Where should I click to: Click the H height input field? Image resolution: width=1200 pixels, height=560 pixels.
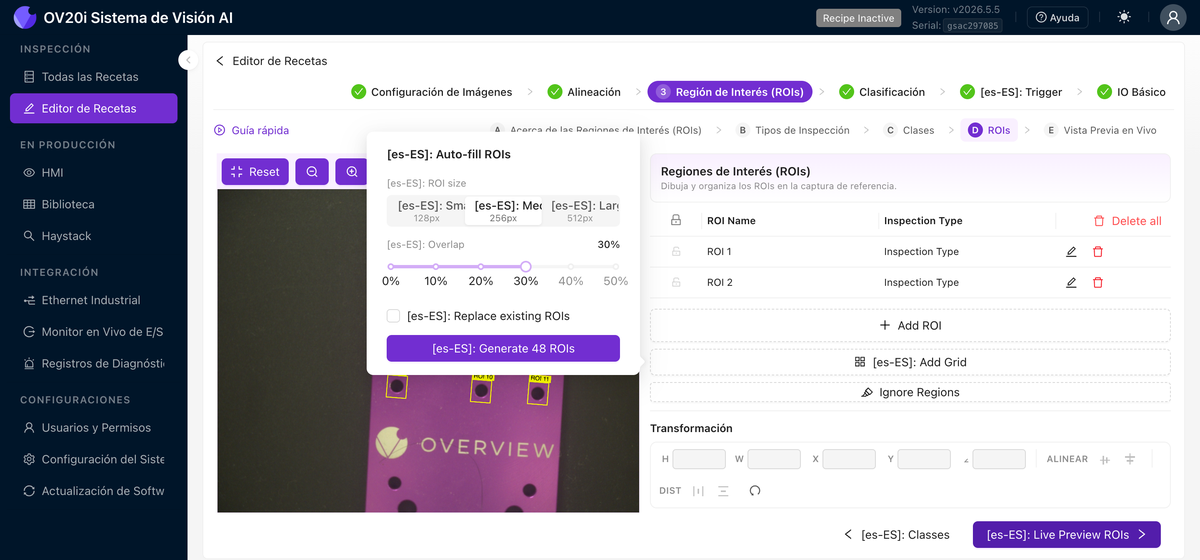(x=699, y=459)
